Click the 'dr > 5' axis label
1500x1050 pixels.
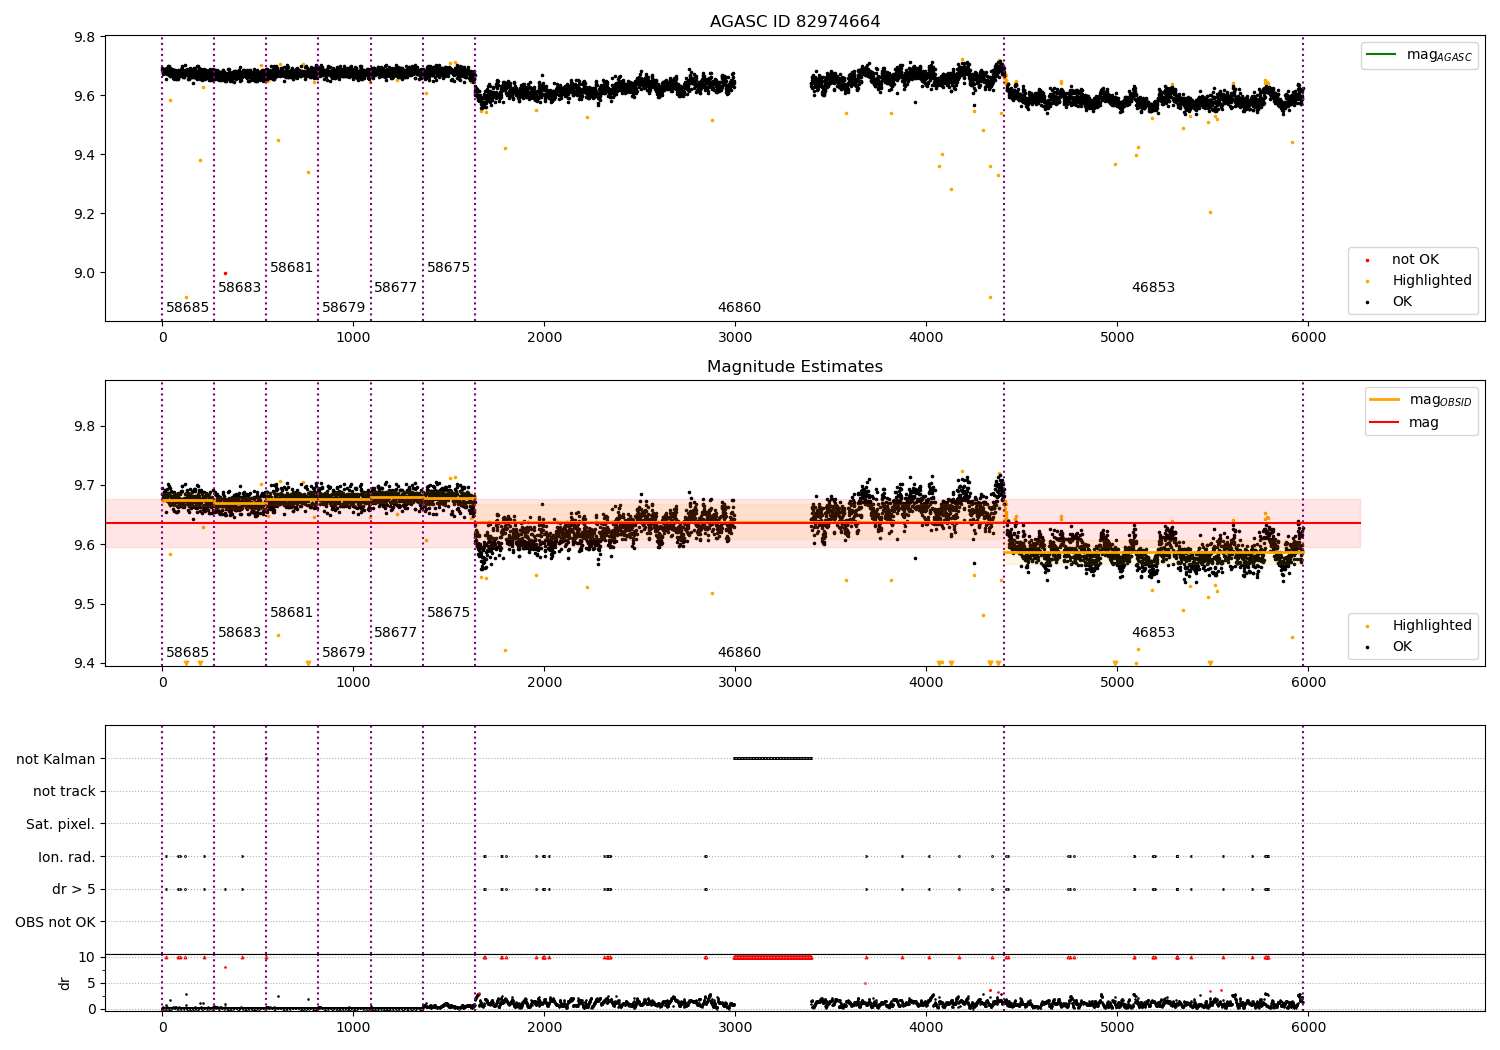74,890
